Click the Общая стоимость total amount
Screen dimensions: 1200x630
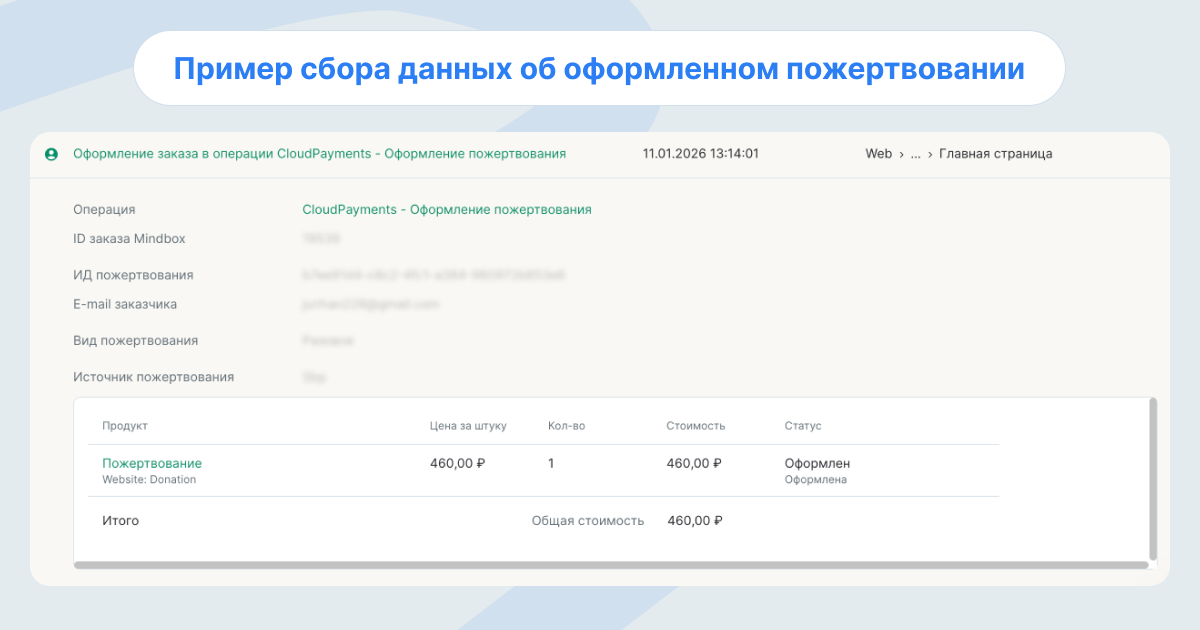pos(694,521)
